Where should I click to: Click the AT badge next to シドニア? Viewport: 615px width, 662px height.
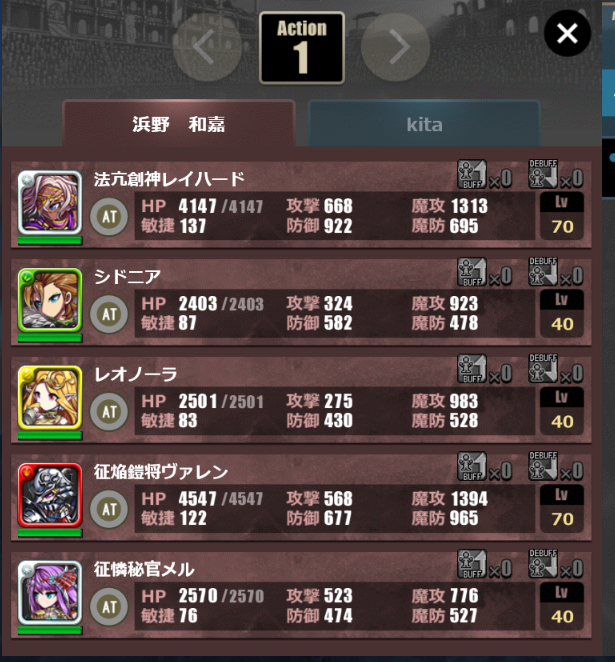(x=109, y=314)
